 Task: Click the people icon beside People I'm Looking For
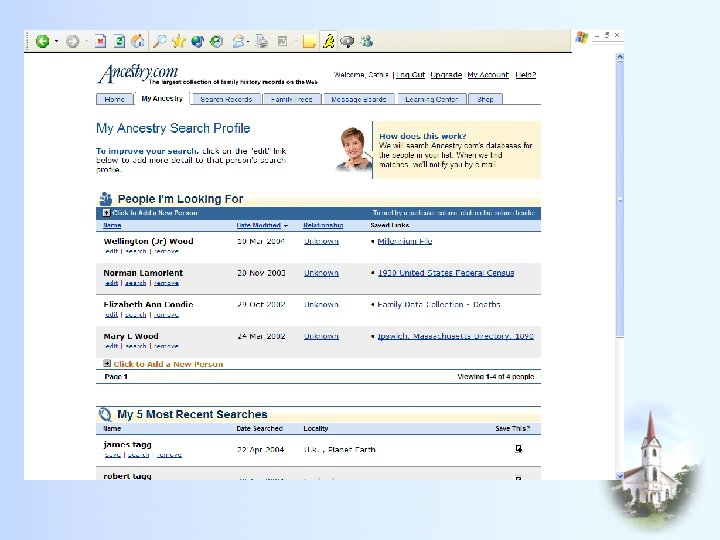click(x=106, y=198)
